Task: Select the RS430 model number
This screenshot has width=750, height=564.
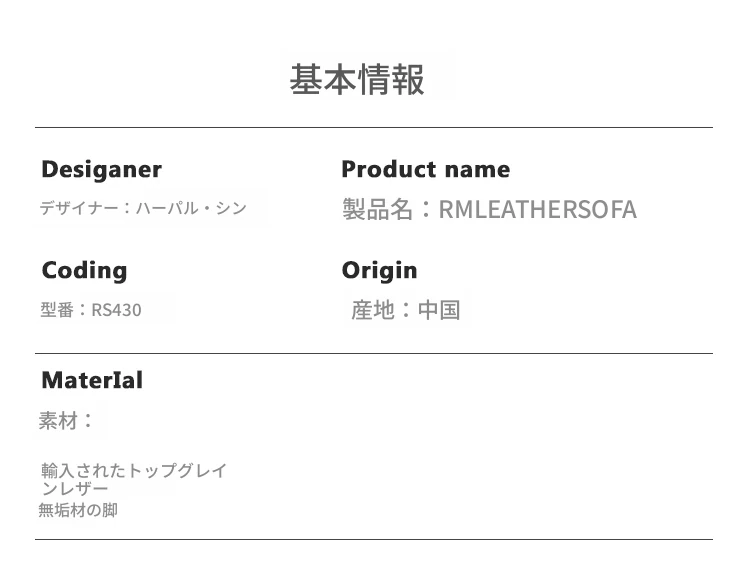Action: (x=116, y=310)
